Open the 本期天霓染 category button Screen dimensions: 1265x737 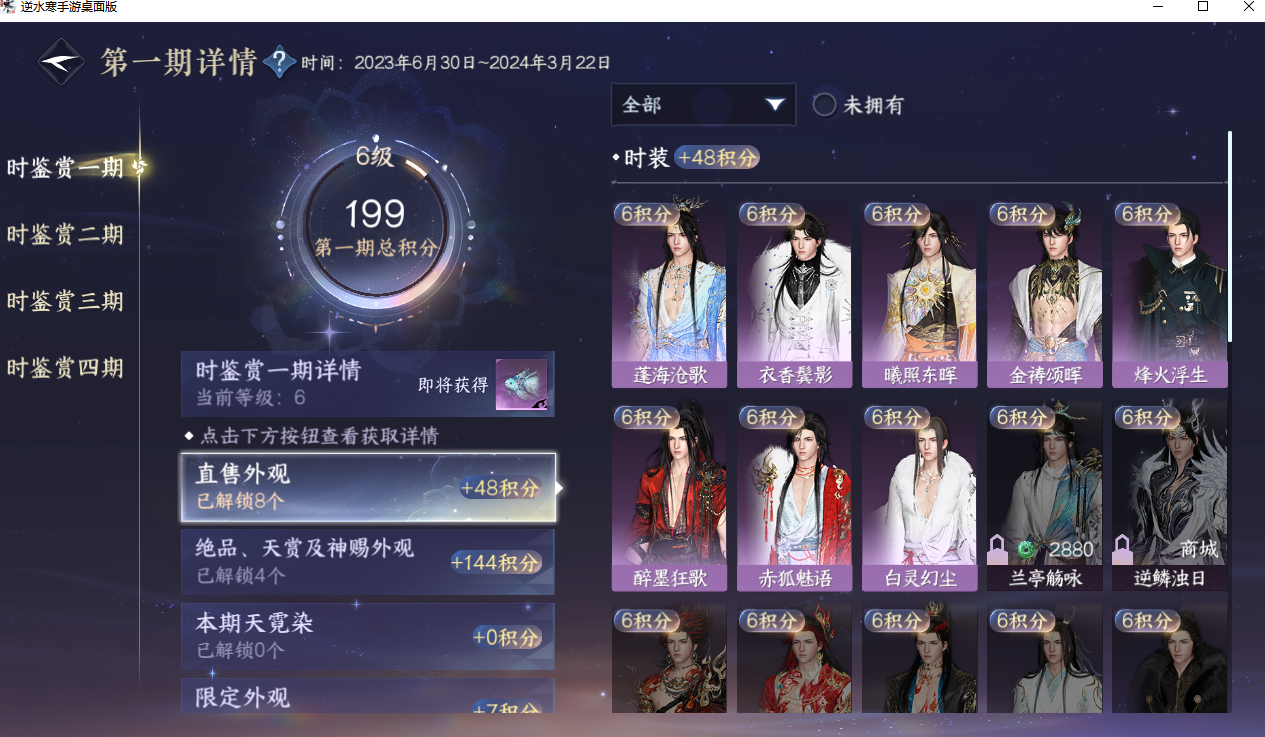pos(367,635)
